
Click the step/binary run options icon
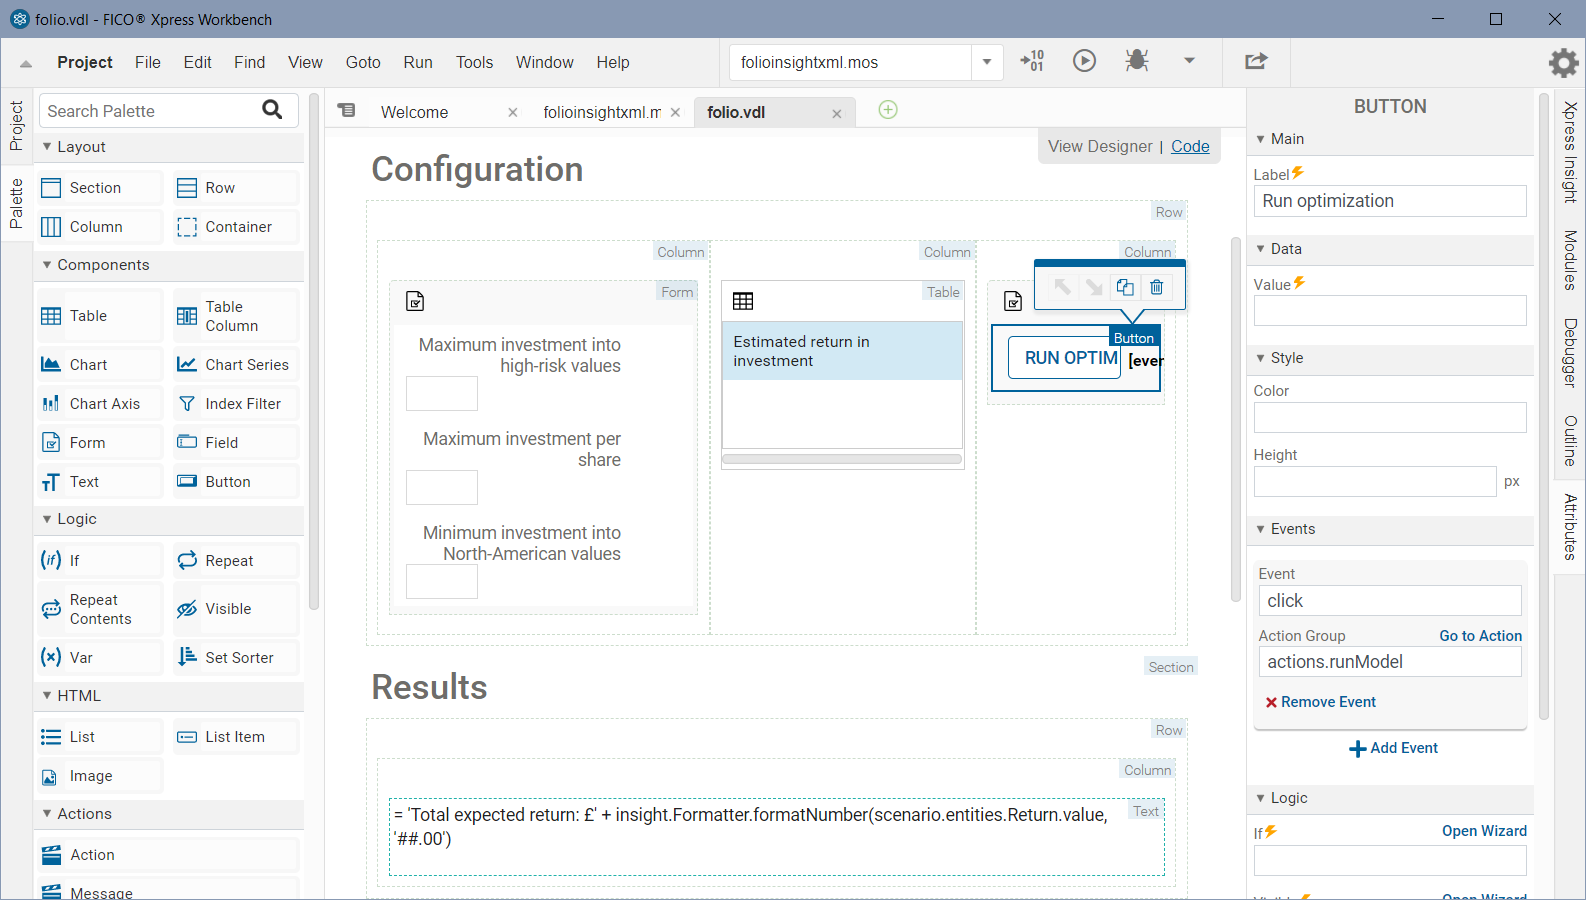[1032, 61]
